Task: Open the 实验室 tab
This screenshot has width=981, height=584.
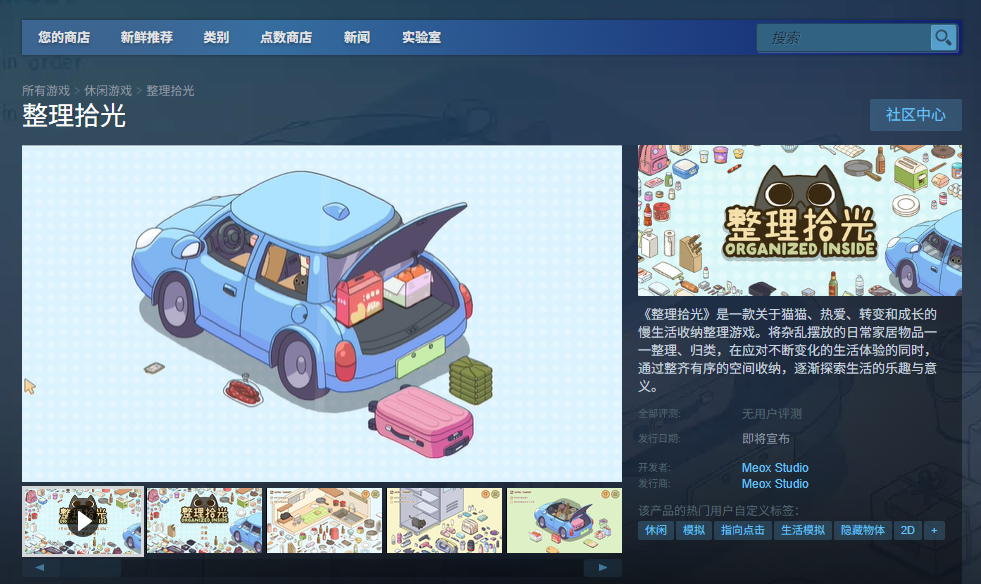Action: (x=421, y=38)
